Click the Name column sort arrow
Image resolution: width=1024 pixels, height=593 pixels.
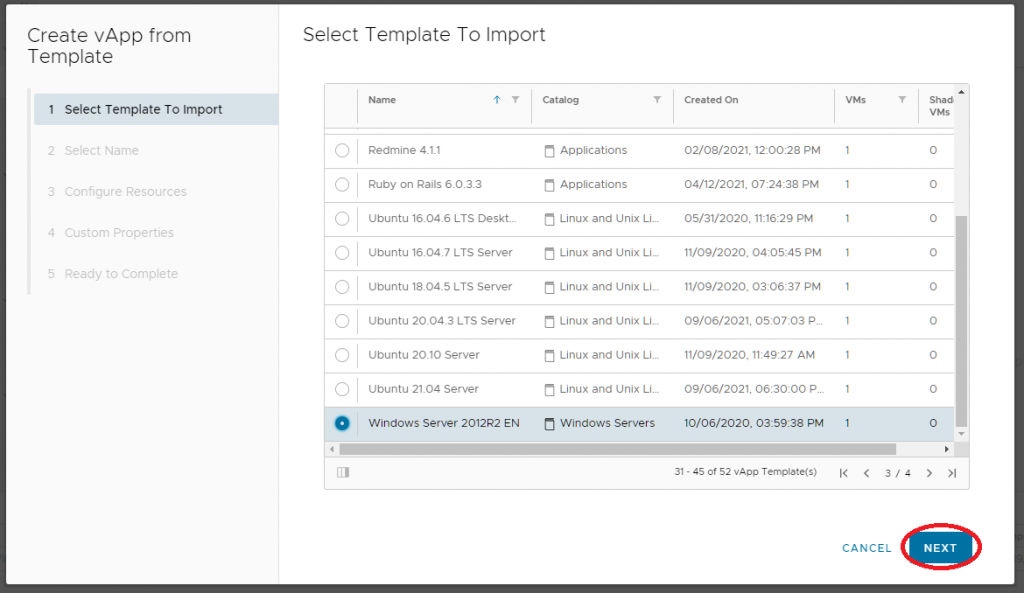tap(497, 100)
